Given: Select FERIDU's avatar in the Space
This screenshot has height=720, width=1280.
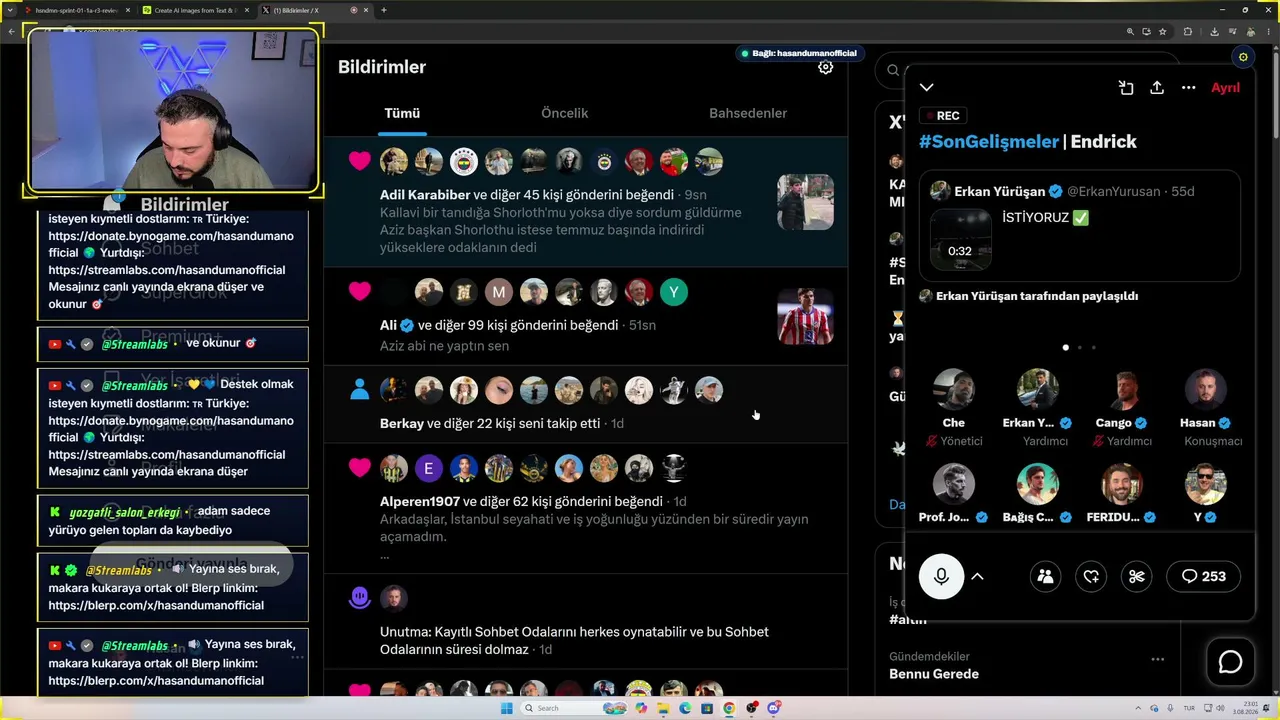Looking at the screenshot, I should pyautogui.click(x=1121, y=484).
